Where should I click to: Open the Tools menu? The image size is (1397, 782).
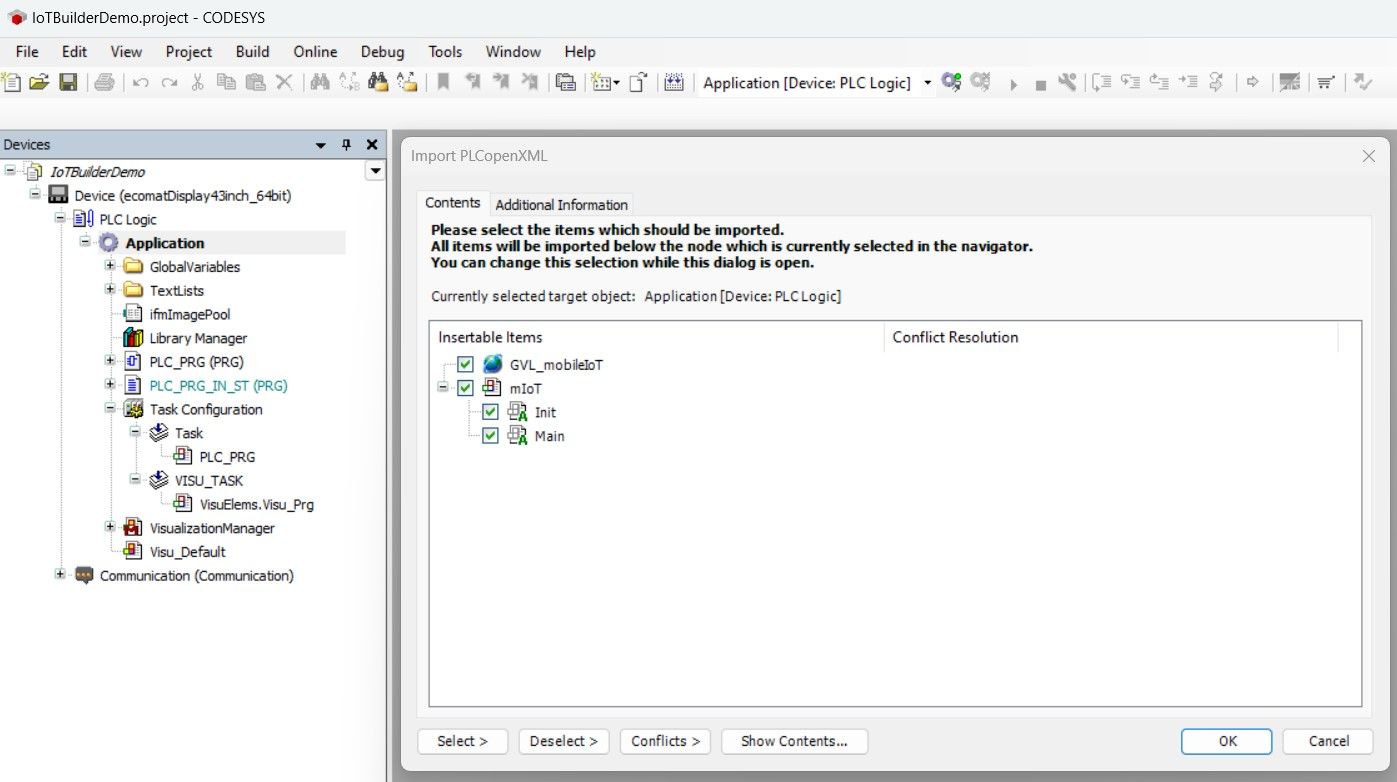coord(445,52)
